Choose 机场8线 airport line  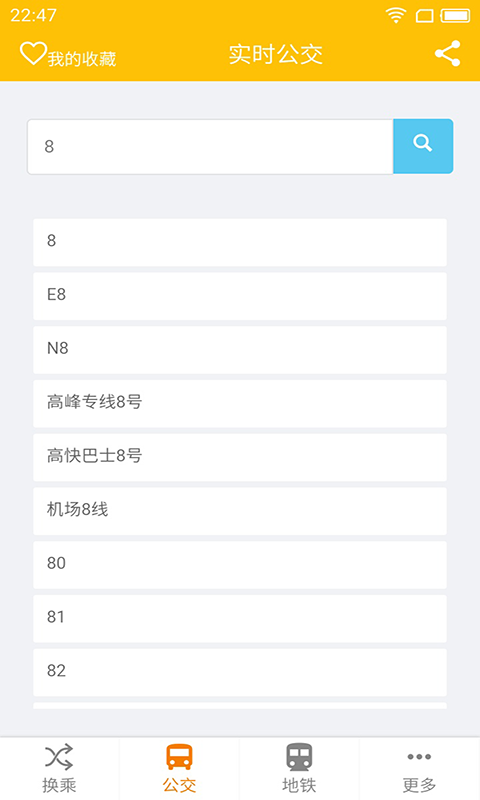tap(240, 511)
